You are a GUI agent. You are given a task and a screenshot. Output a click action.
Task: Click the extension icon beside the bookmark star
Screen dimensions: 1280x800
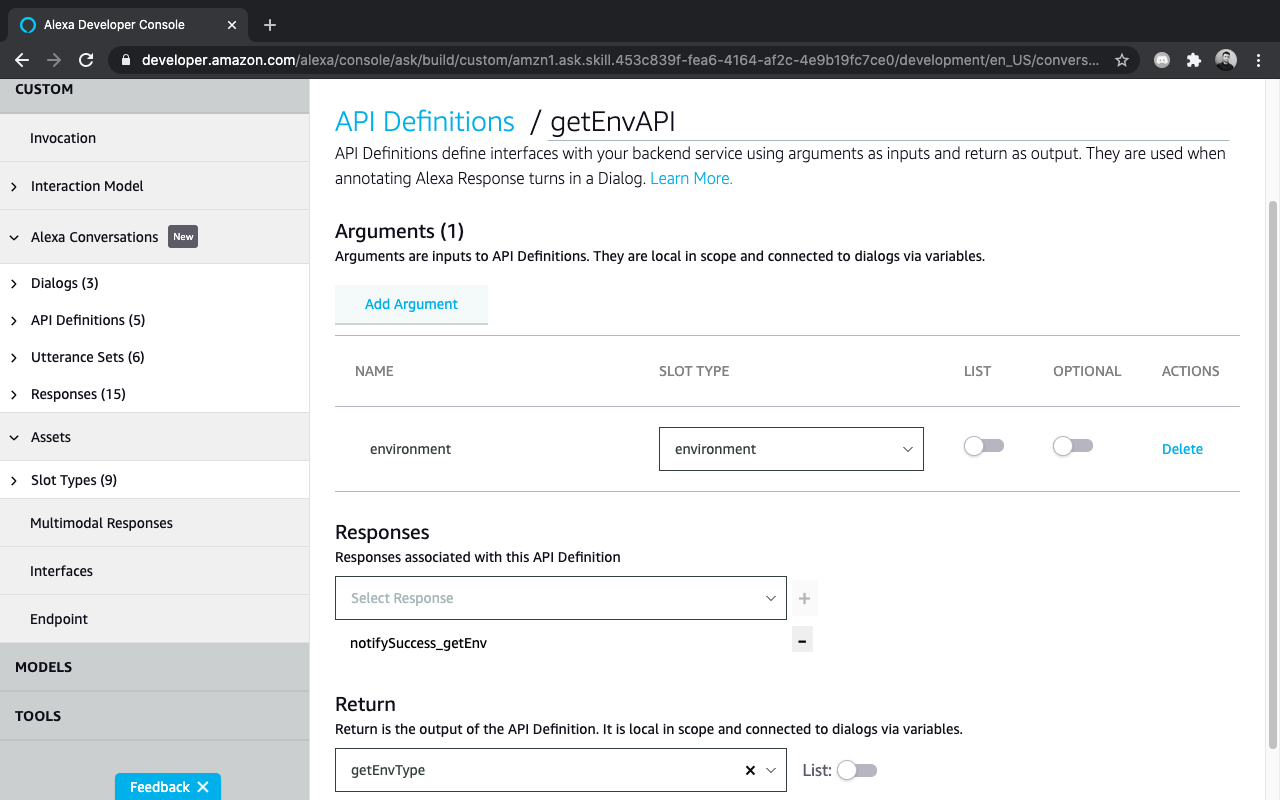1162,60
